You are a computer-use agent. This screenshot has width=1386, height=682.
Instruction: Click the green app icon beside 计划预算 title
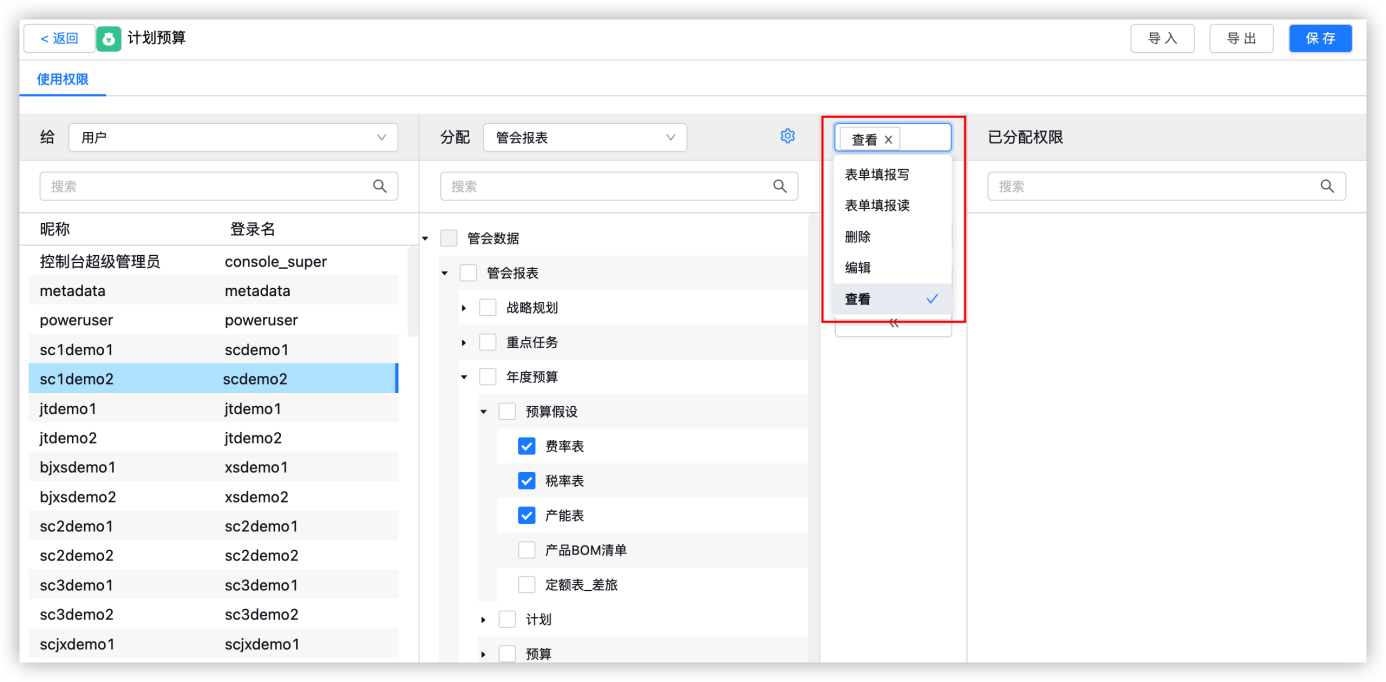pos(110,37)
